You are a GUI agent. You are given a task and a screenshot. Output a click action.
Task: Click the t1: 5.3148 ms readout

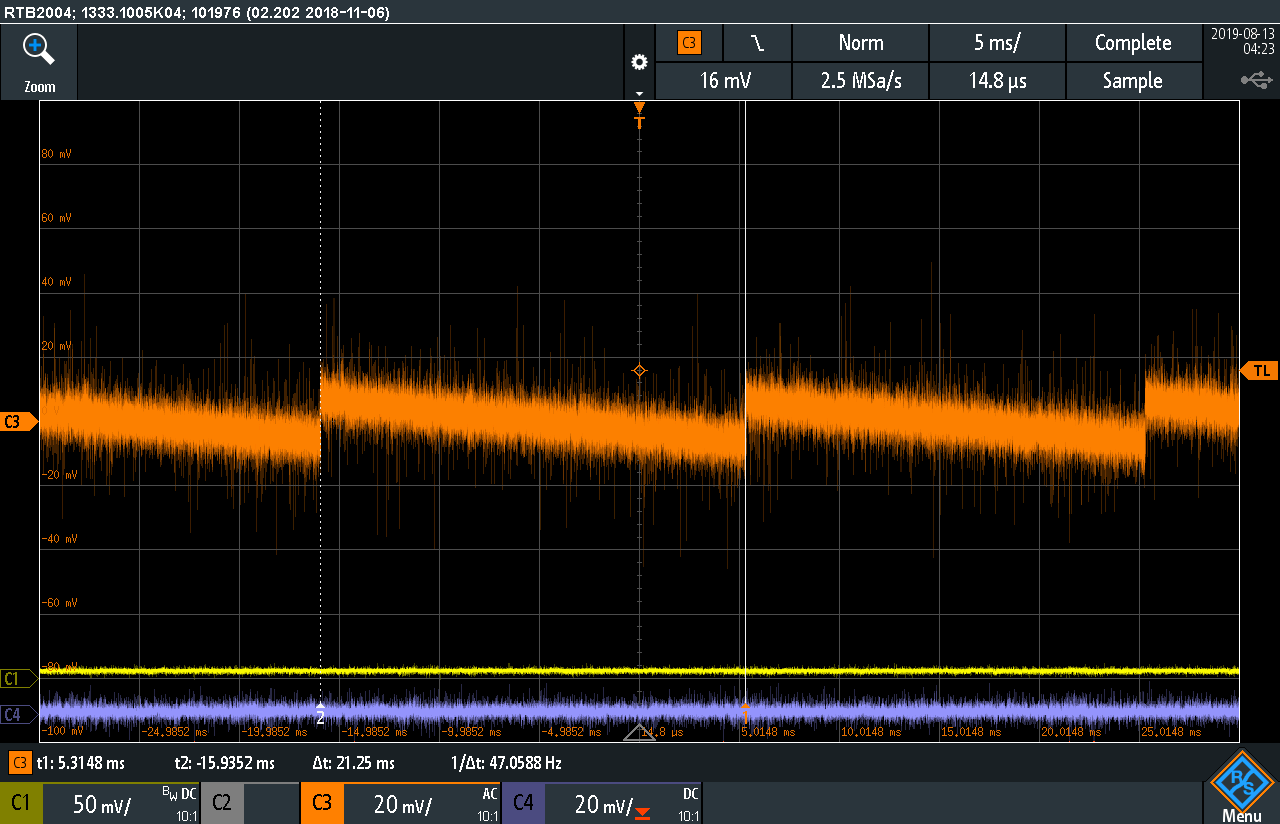click(80, 763)
